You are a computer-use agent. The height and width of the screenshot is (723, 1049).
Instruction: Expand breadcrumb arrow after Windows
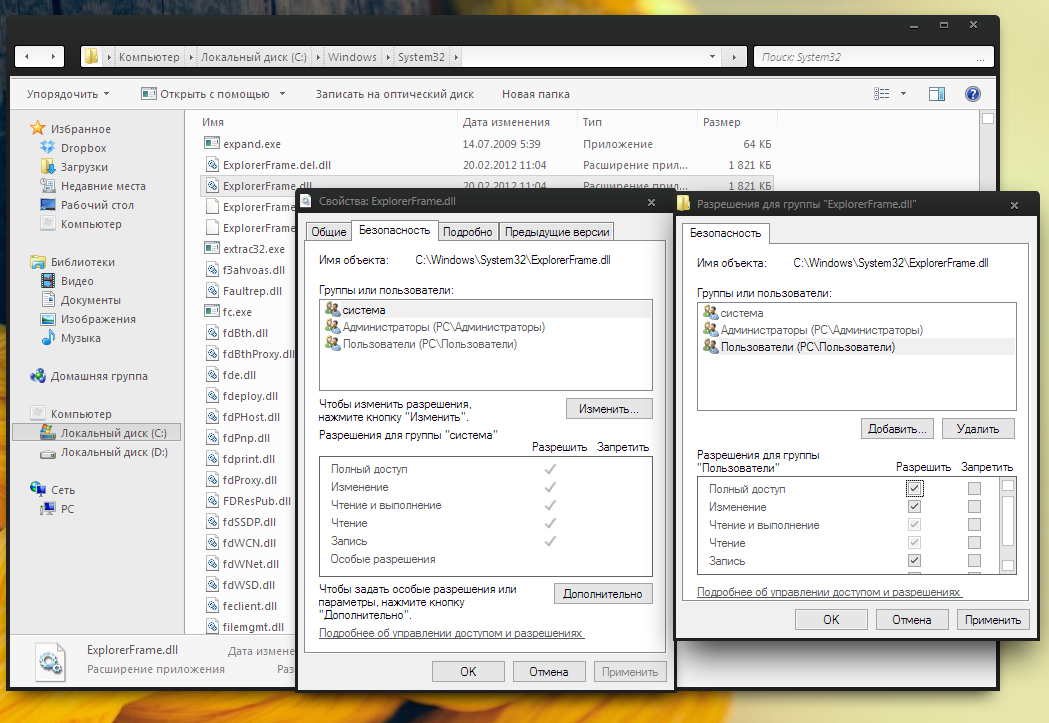coord(388,57)
